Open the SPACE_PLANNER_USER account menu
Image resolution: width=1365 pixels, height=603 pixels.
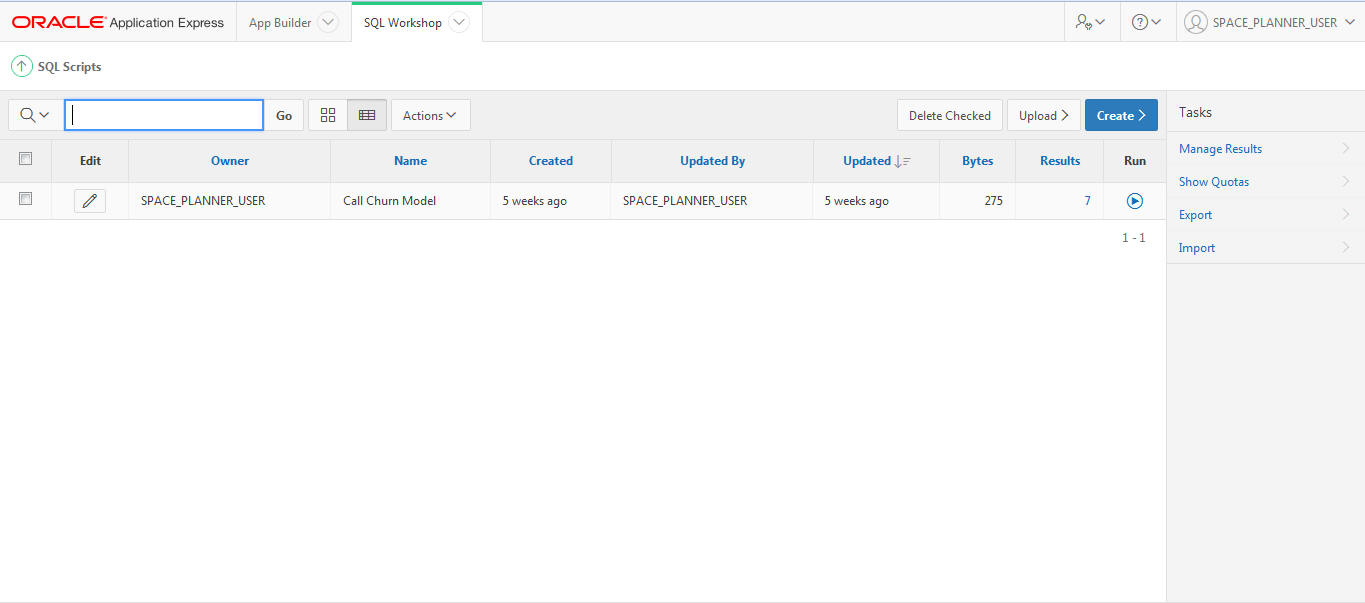[1270, 22]
